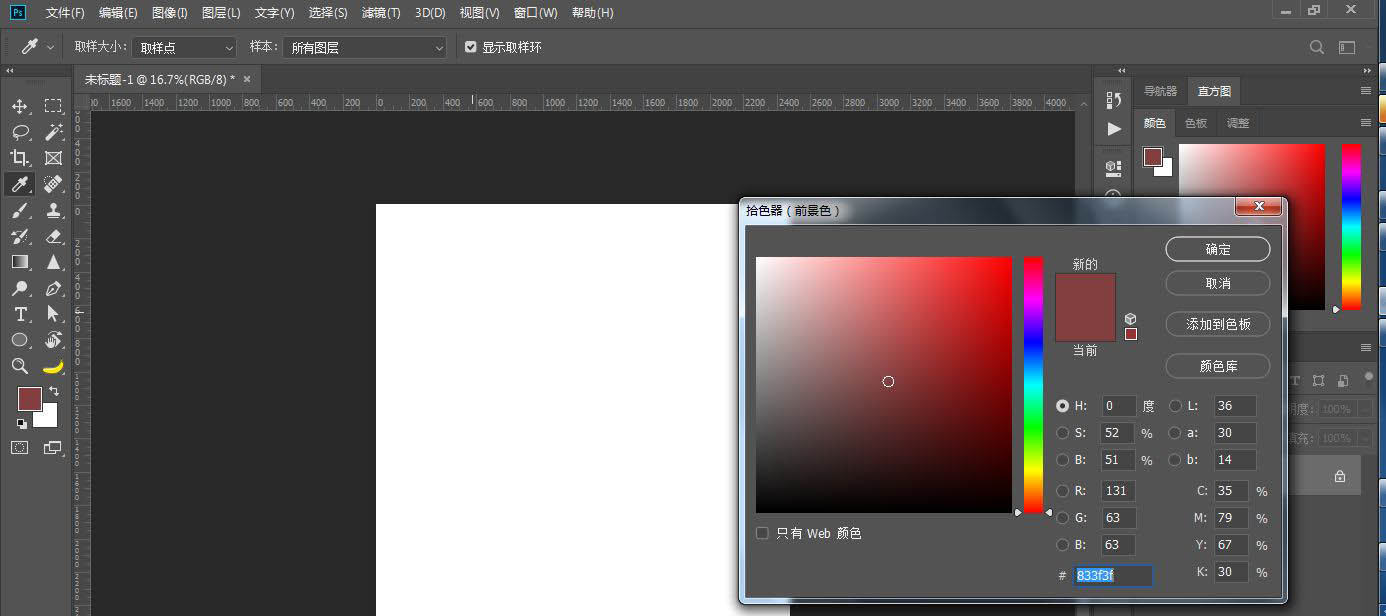Click the color field in the picker dialog
Image resolution: width=1386 pixels, height=616 pixels.
(884, 385)
